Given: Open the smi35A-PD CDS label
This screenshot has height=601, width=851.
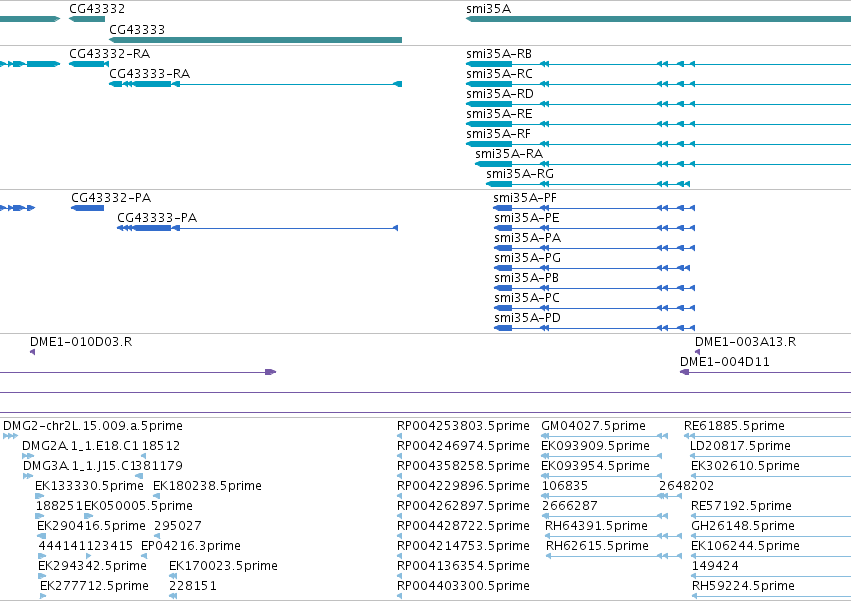Looking at the screenshot, I should click(527, 318).
